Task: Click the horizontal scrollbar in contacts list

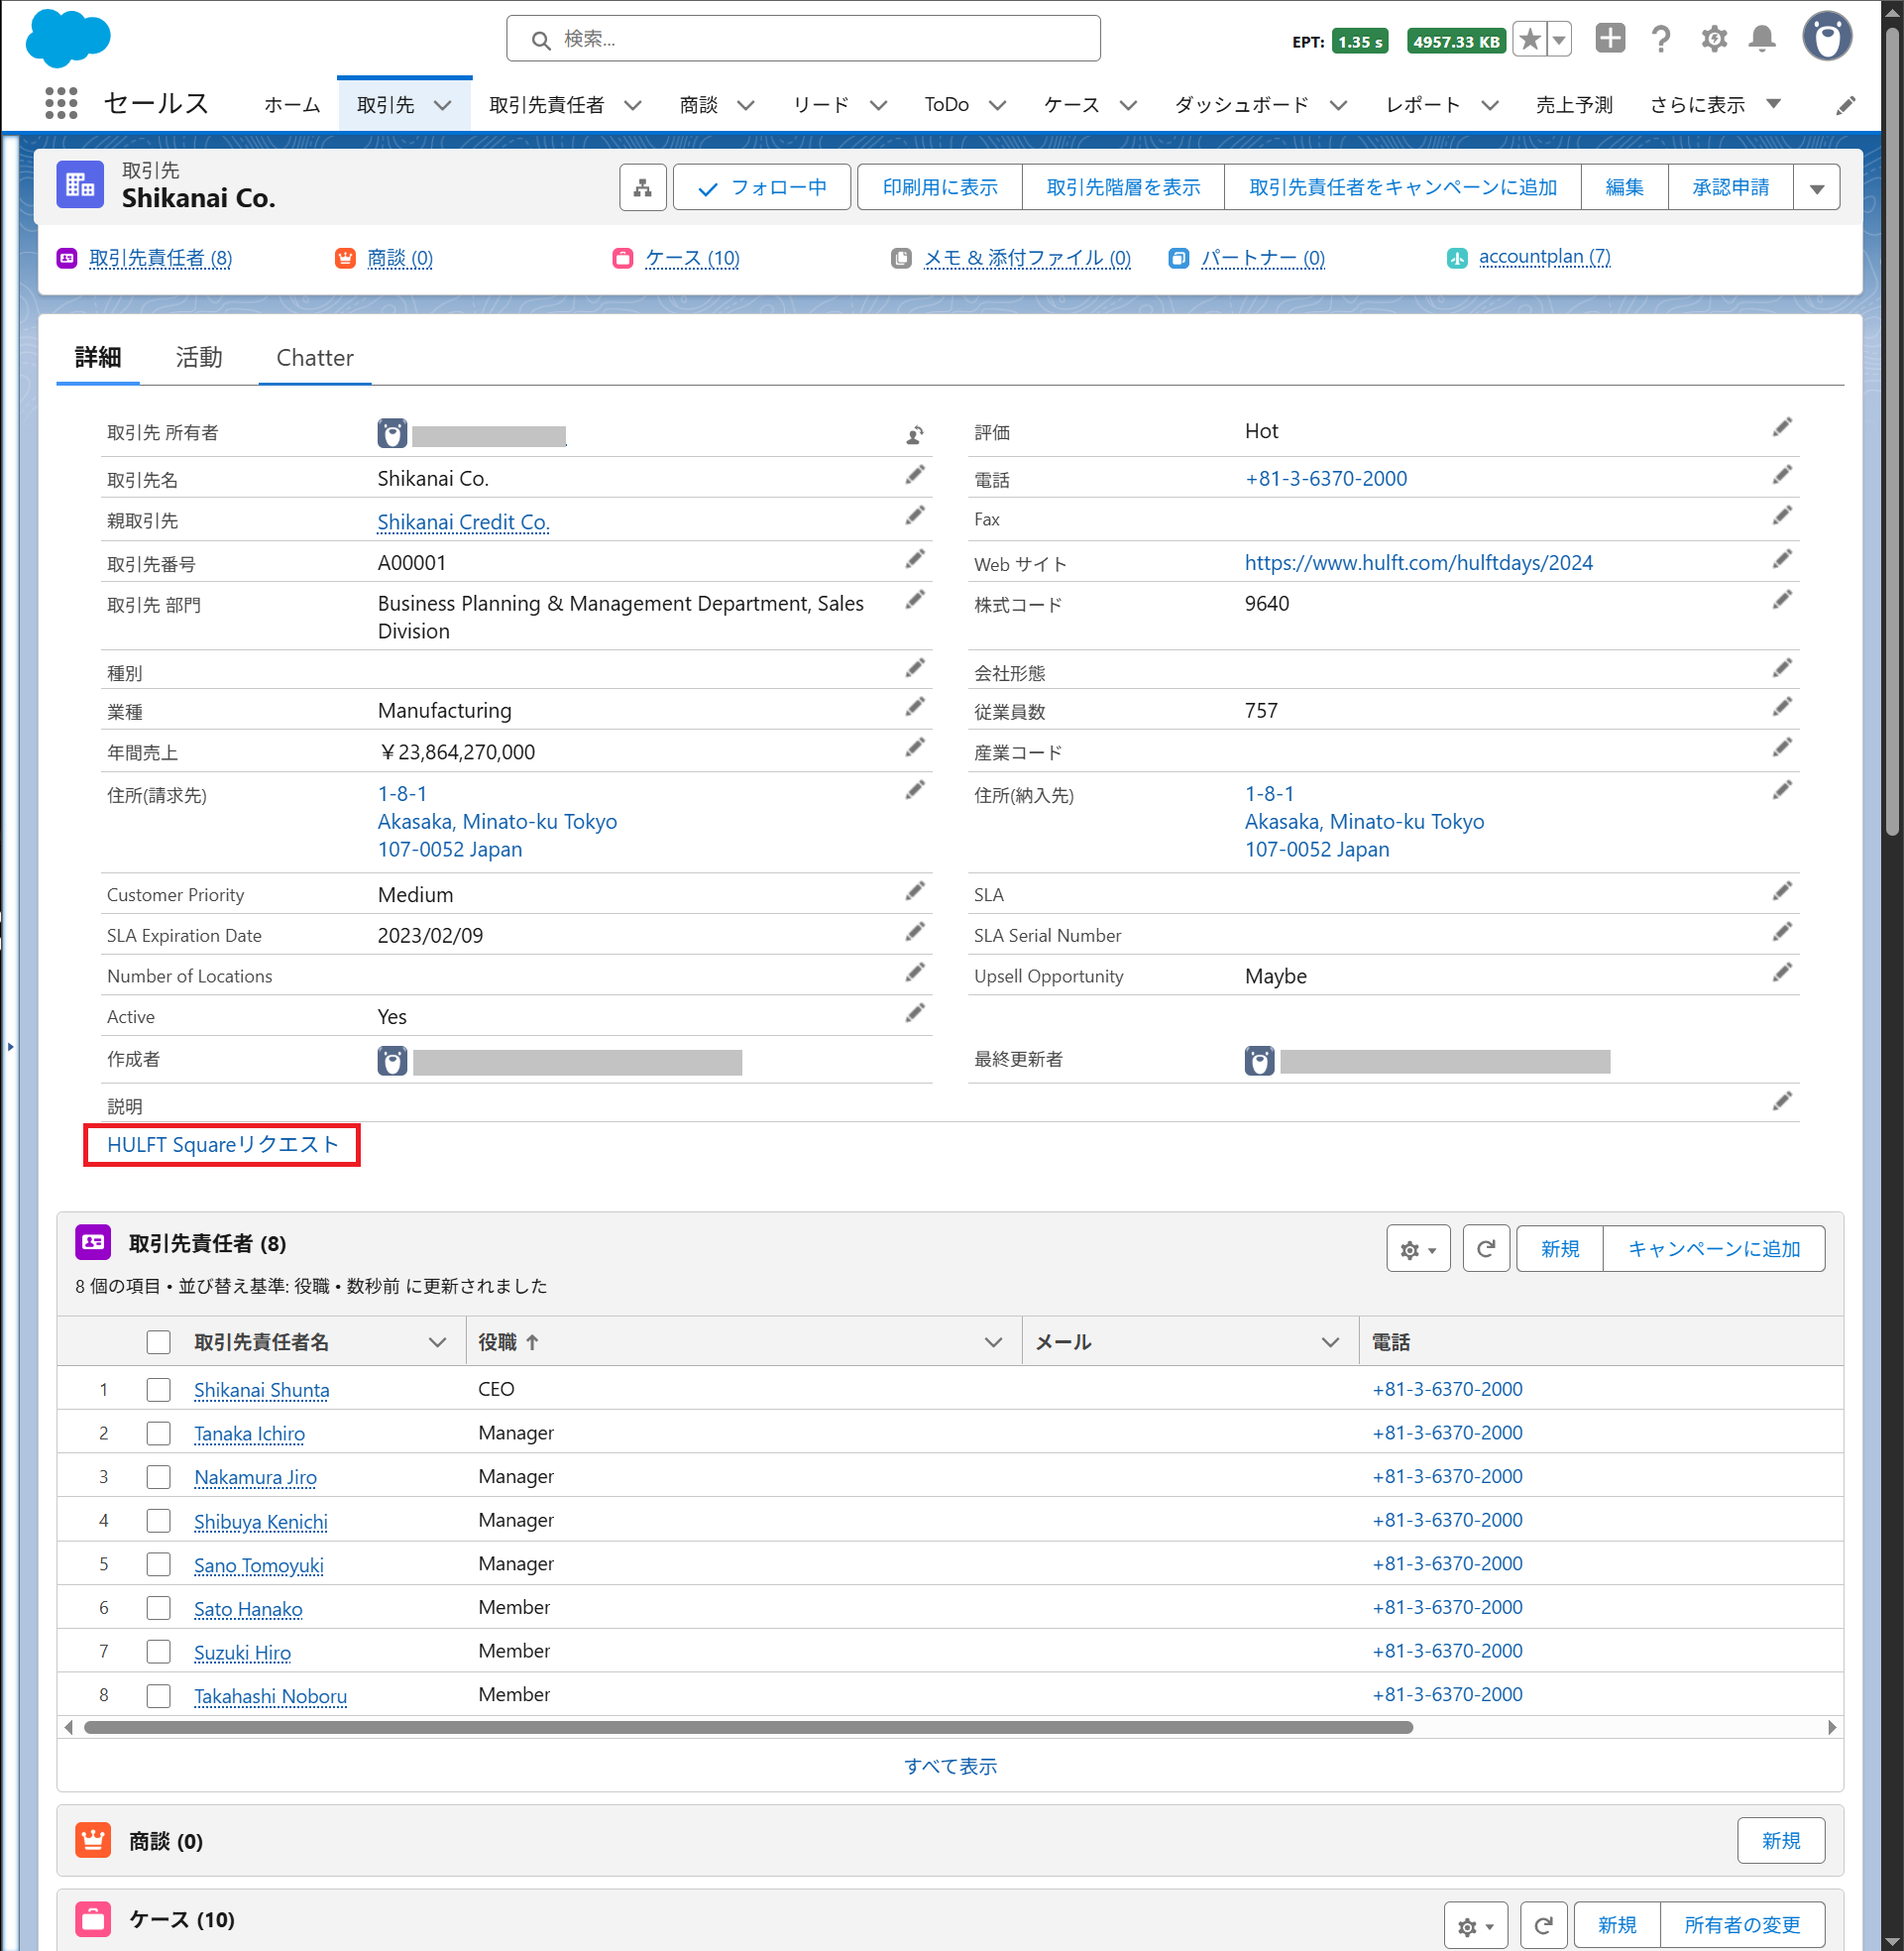Action: [747, 1727]
